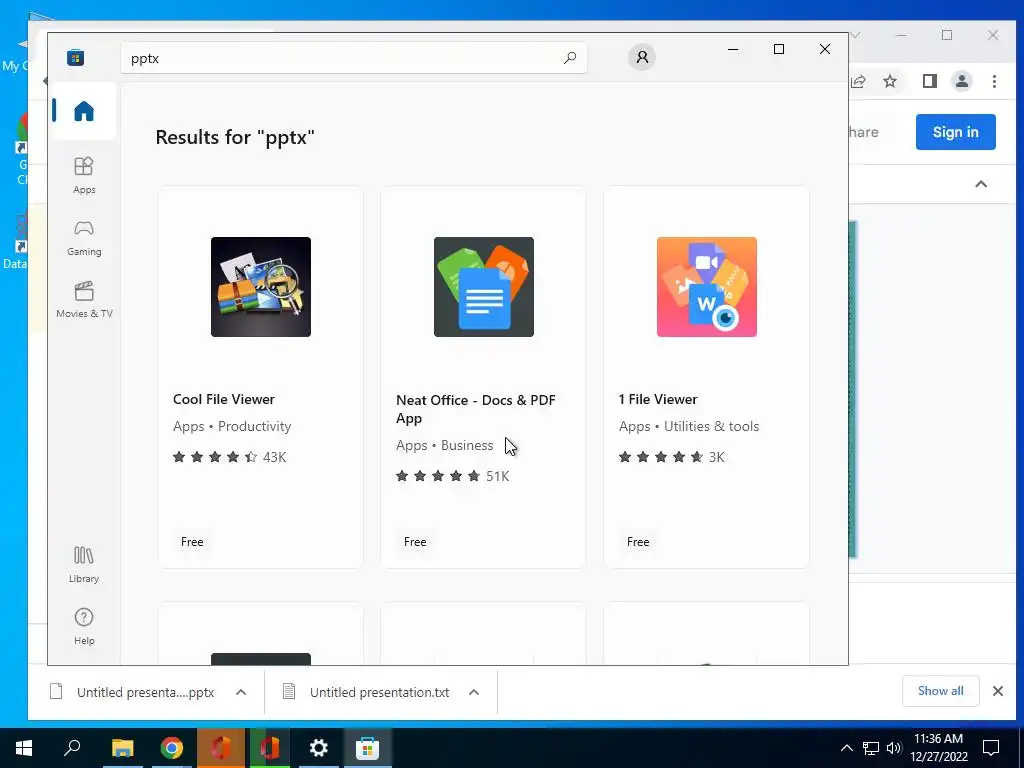Click the 1 File Viewer app icon
The image size is (1024, 768).
707,287
